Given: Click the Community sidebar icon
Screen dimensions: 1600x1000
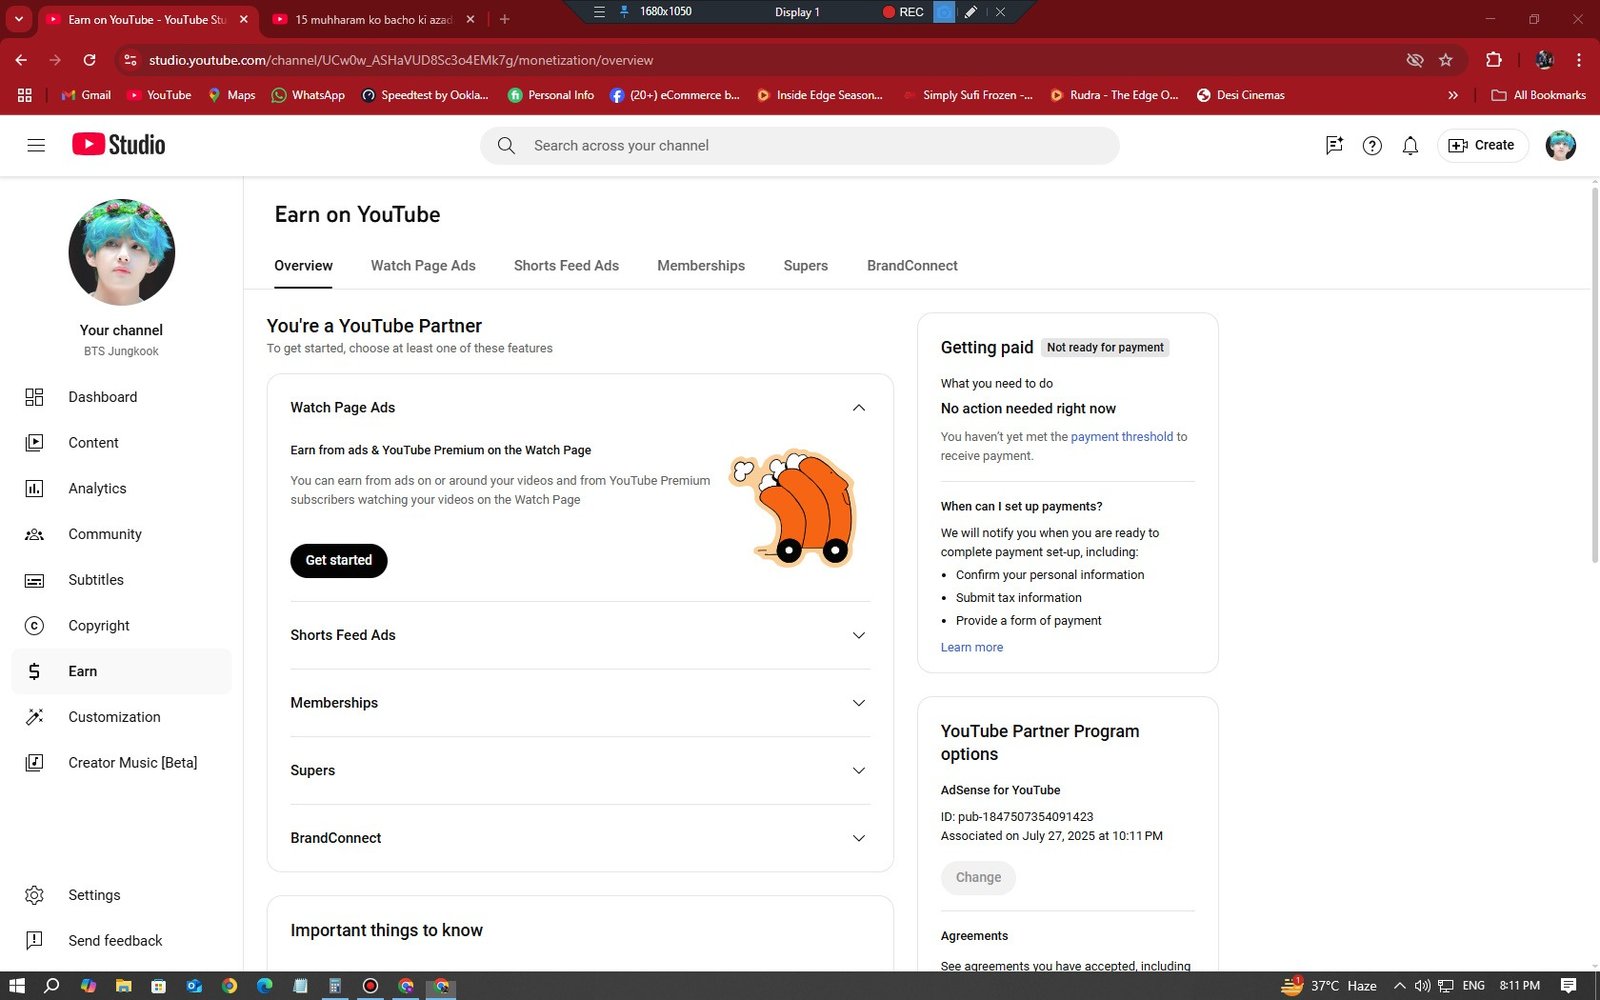Looking at the screenshot, I should click(34, 534).
